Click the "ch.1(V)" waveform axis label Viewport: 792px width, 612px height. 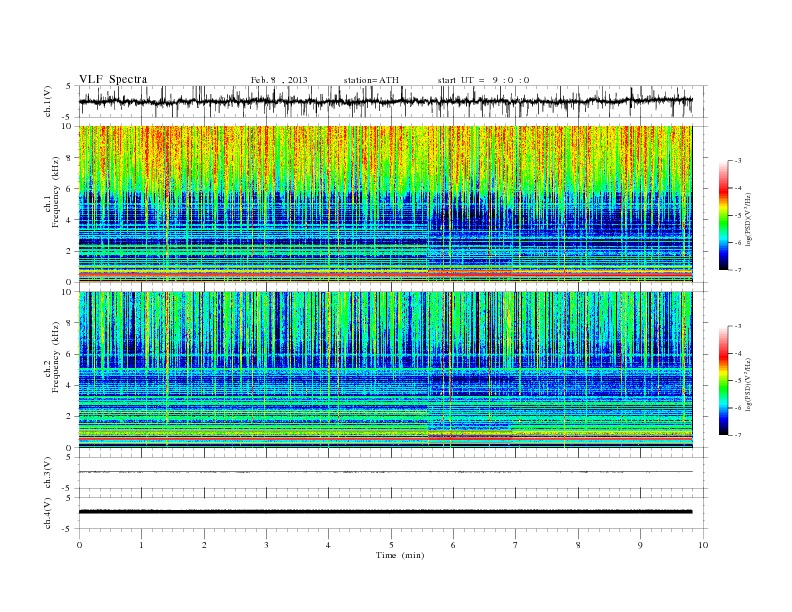pyautogui.click(x=47, y=100)
